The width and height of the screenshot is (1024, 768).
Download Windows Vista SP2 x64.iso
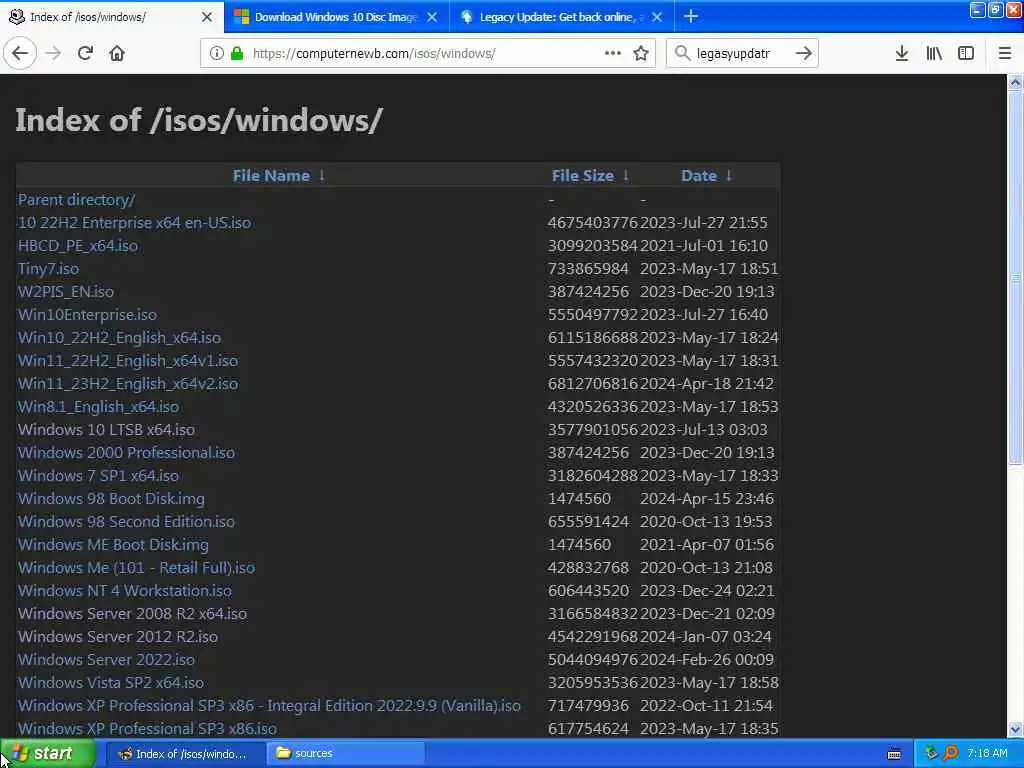[111, 682]
